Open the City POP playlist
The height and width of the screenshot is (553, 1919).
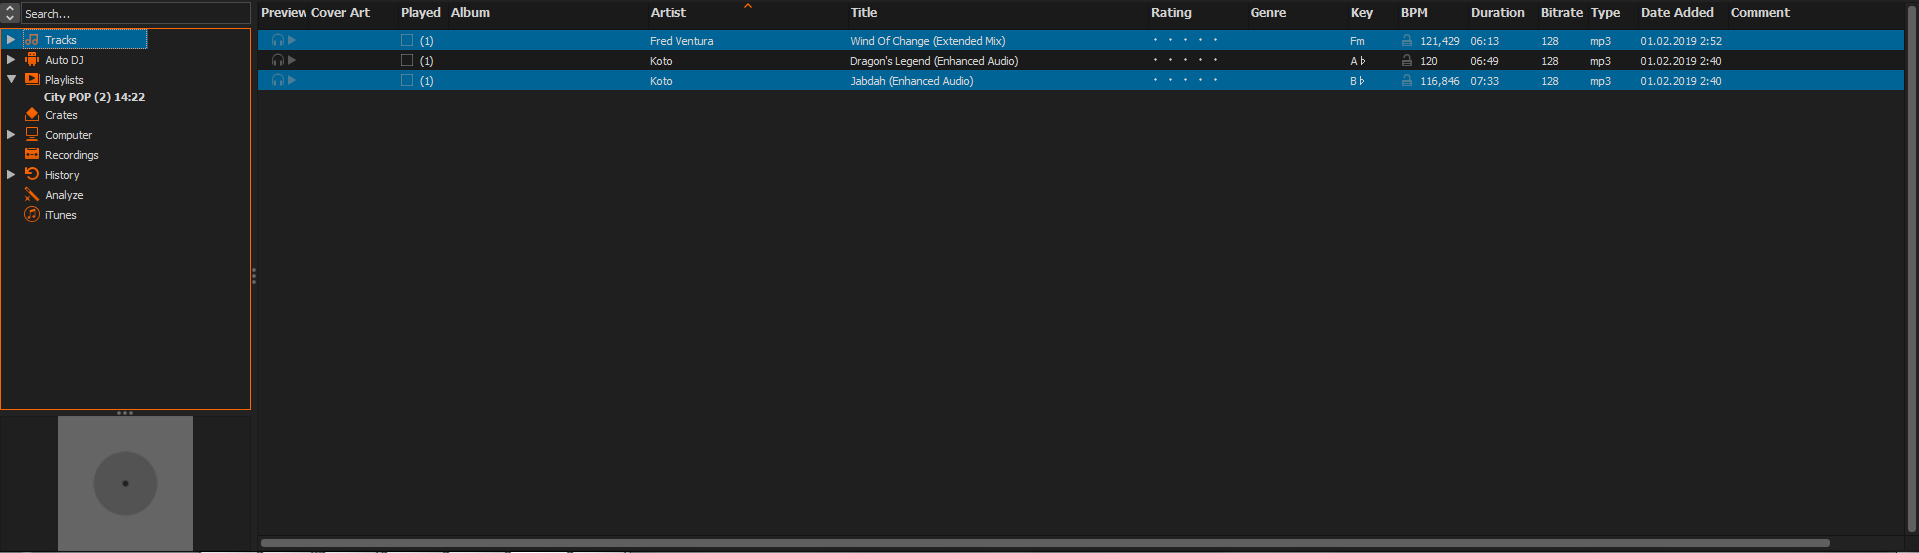tap(94, 97)
